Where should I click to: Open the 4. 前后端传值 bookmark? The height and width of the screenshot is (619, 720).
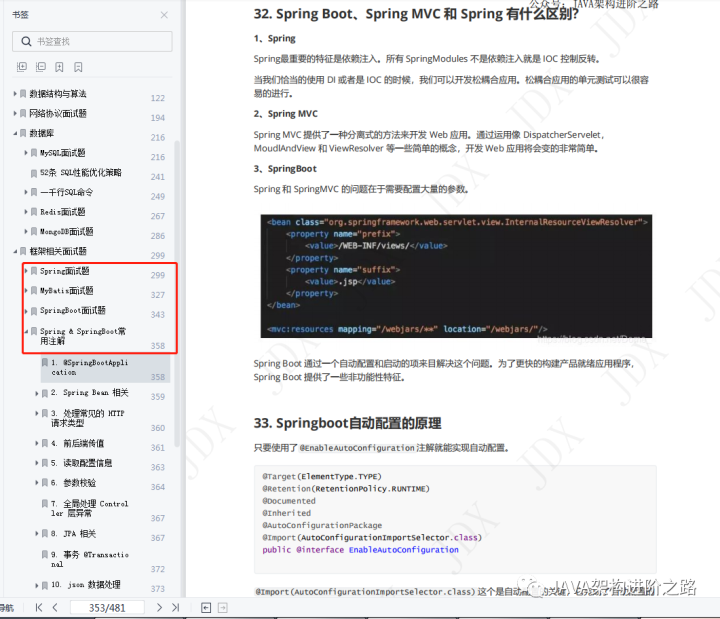click(x=78, y=443)
